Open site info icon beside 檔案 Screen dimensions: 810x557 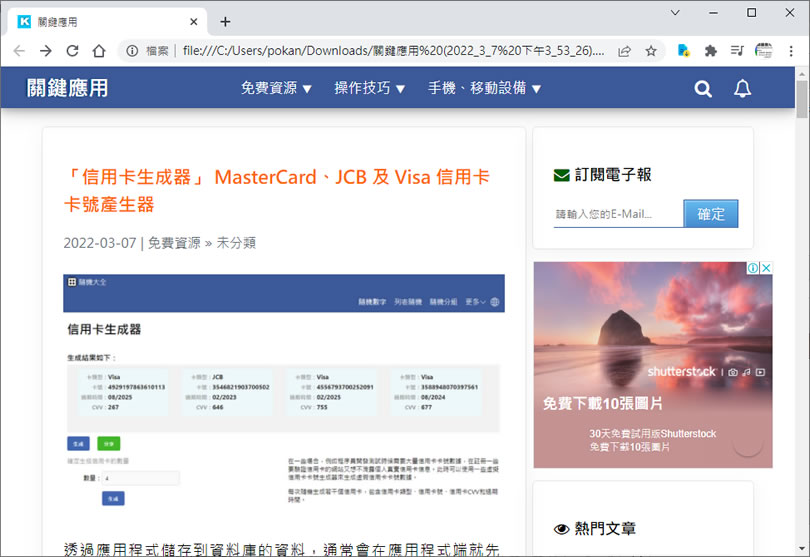tap(132, 51)
